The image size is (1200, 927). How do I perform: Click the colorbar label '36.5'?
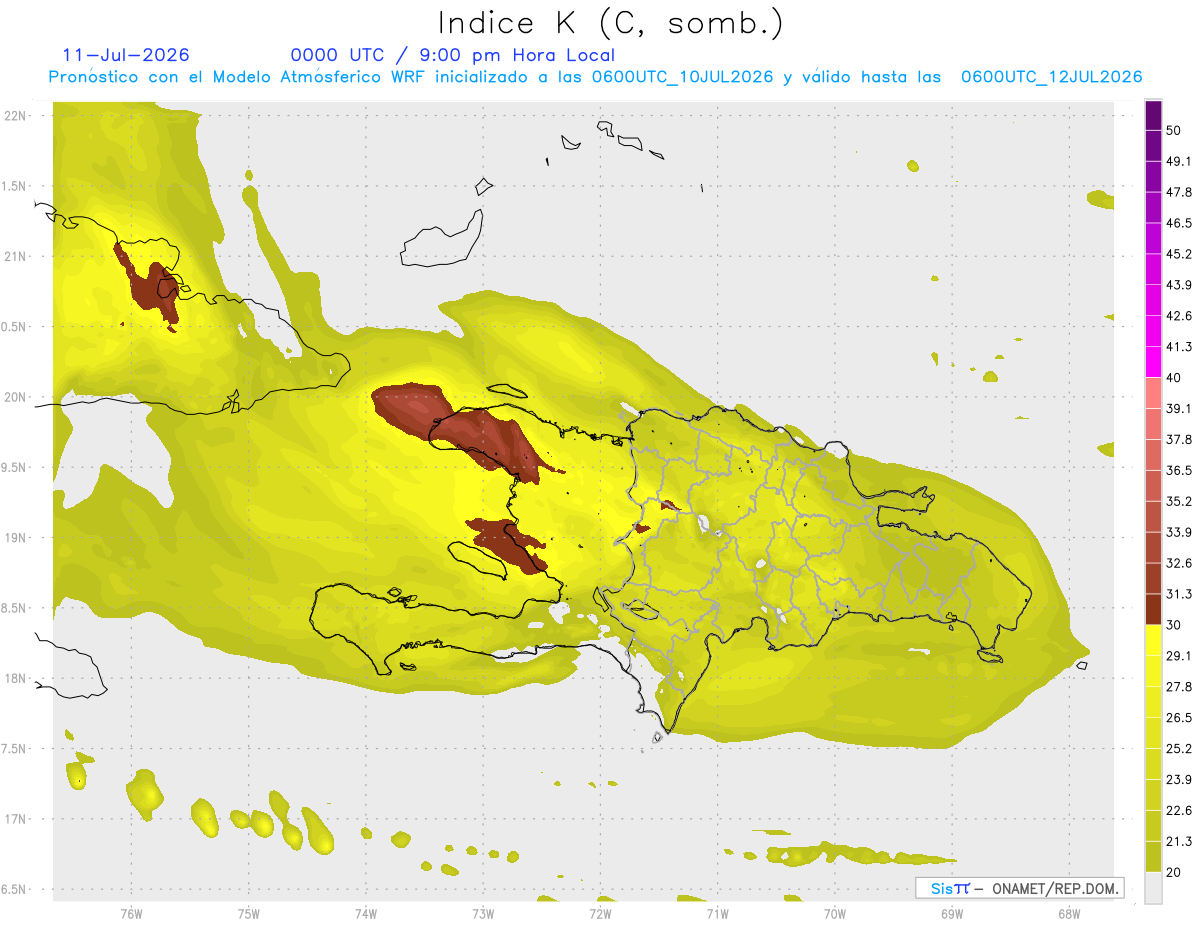click(x=1178, y=470)
